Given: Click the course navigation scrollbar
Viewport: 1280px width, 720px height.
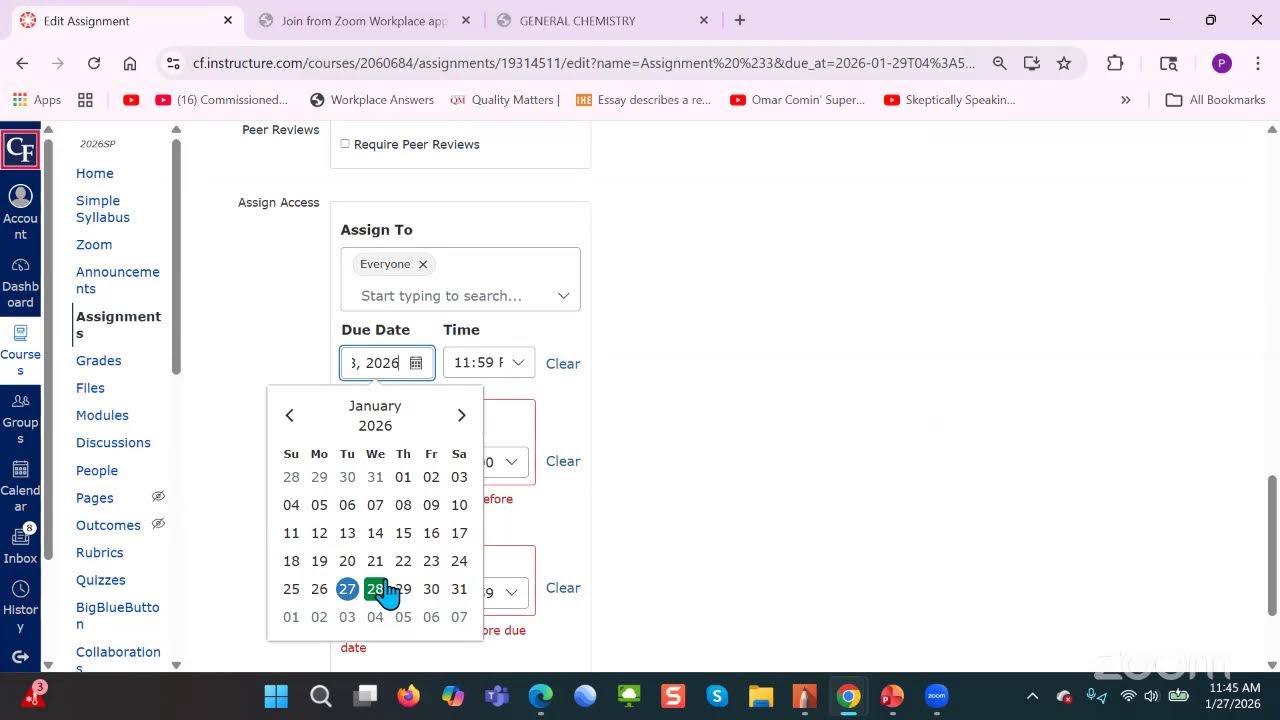Looking at the screenshot, I should pyautogui.click(x=176, y=256).
